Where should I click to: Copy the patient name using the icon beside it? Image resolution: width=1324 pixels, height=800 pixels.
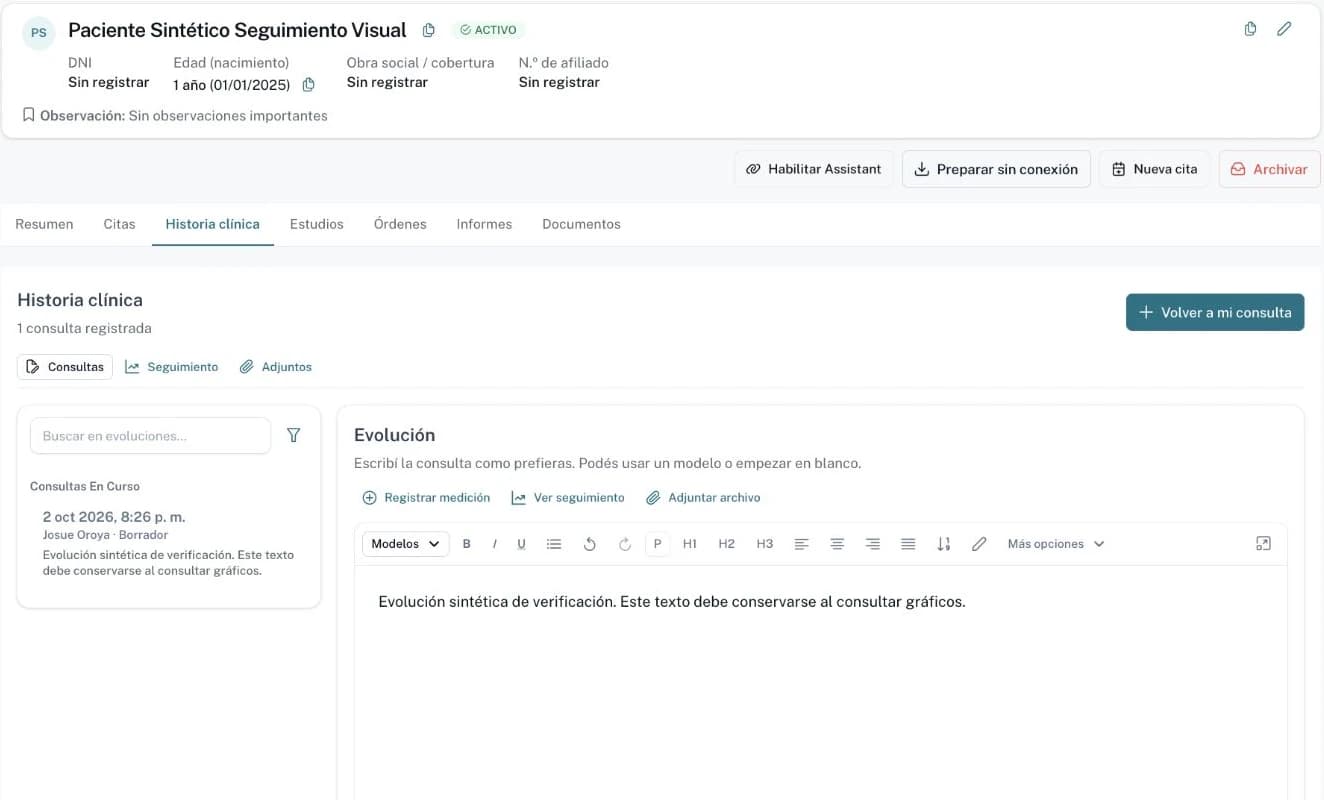(429, 30)
